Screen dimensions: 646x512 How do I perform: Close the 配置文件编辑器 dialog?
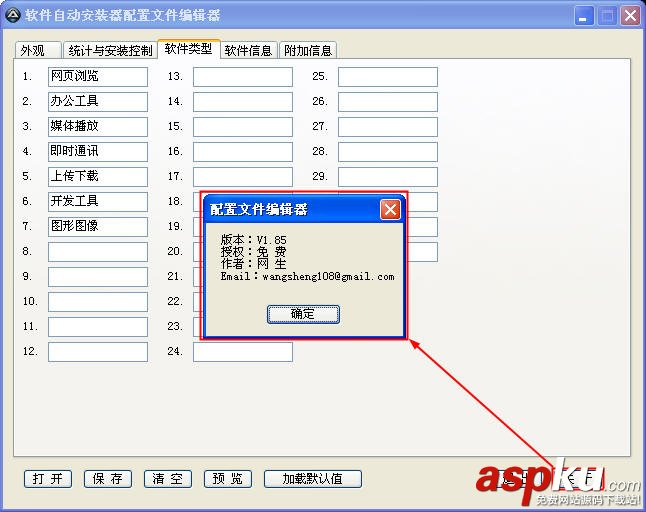coord(390,210)
